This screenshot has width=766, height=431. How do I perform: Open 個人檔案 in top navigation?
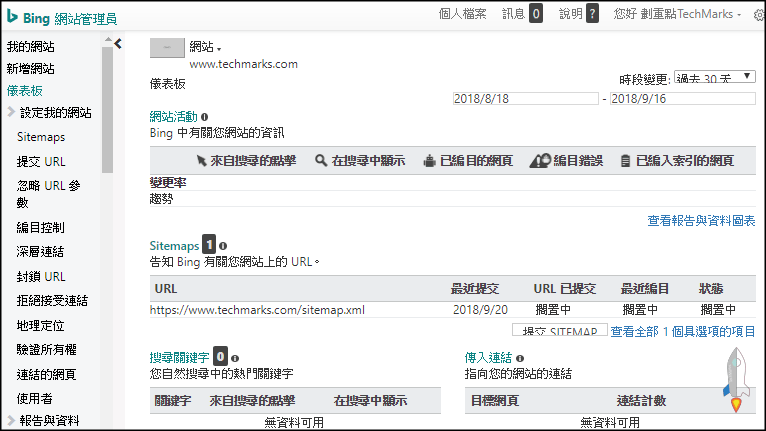(x=462, y=14)
